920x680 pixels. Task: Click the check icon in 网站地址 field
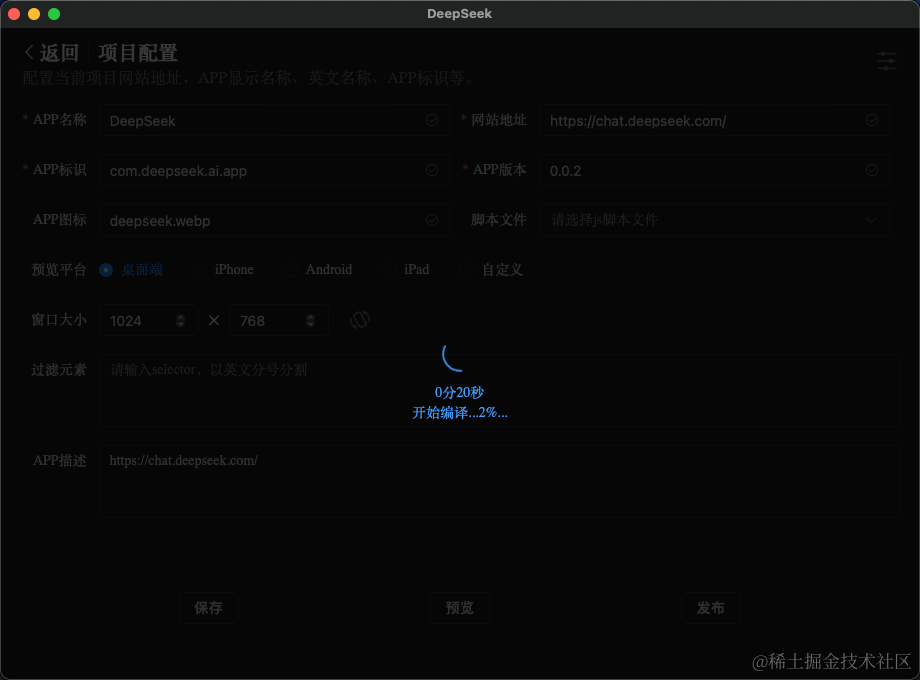coord(872,120)
